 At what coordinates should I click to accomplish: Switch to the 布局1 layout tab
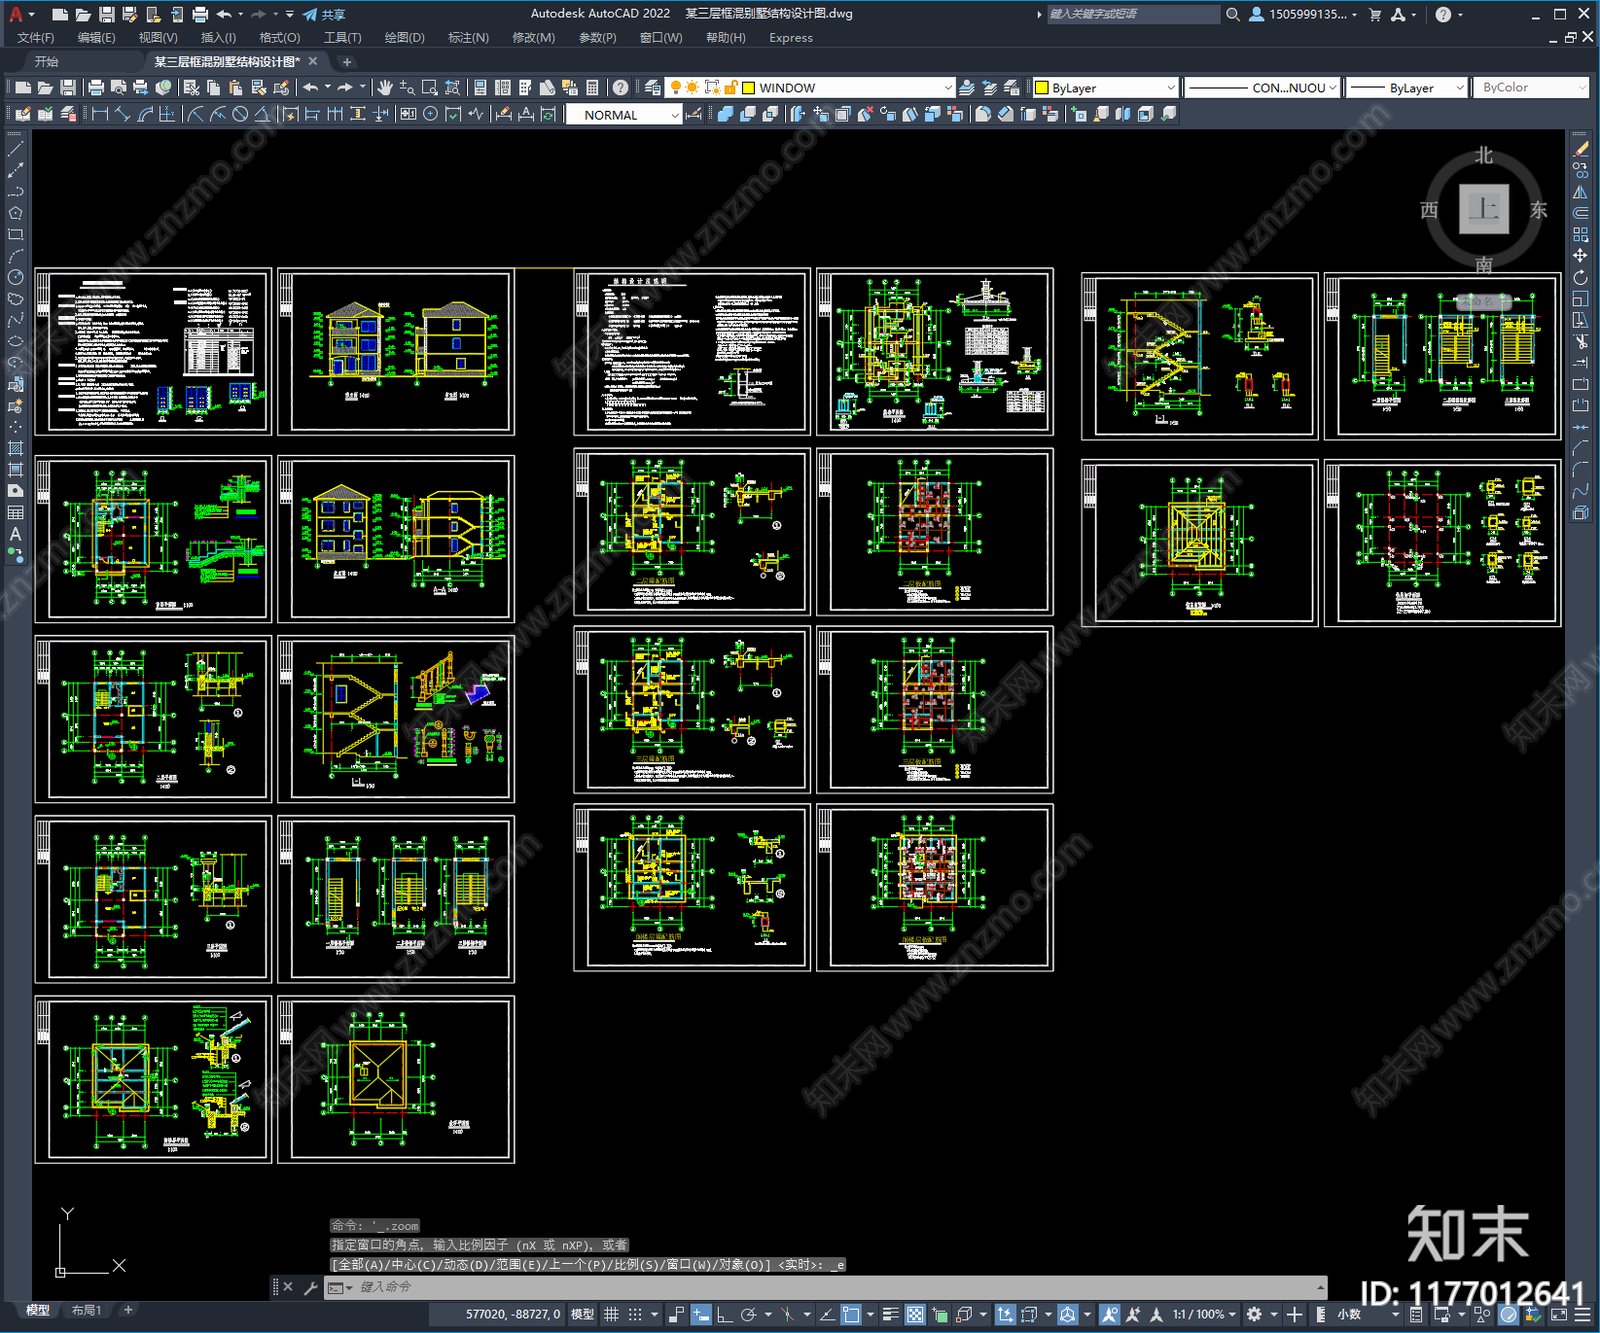click(x=87, y=1310)
